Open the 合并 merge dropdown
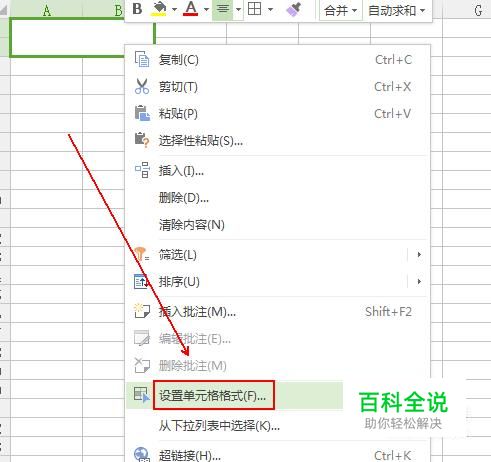The width and height of the screenshot is (491, 462). coord(340,11)
